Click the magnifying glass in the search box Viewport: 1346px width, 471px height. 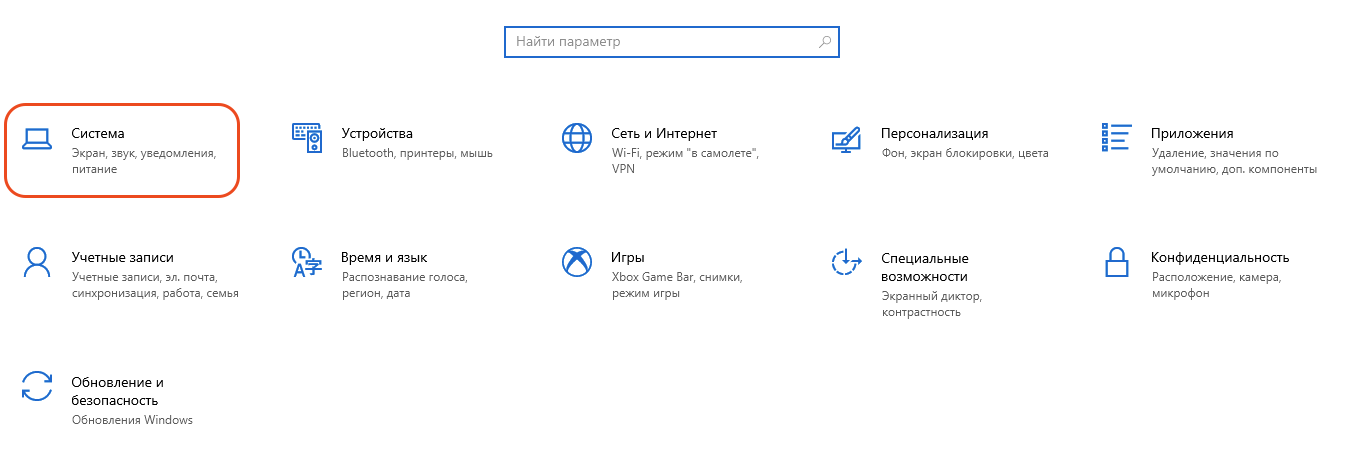825,42
